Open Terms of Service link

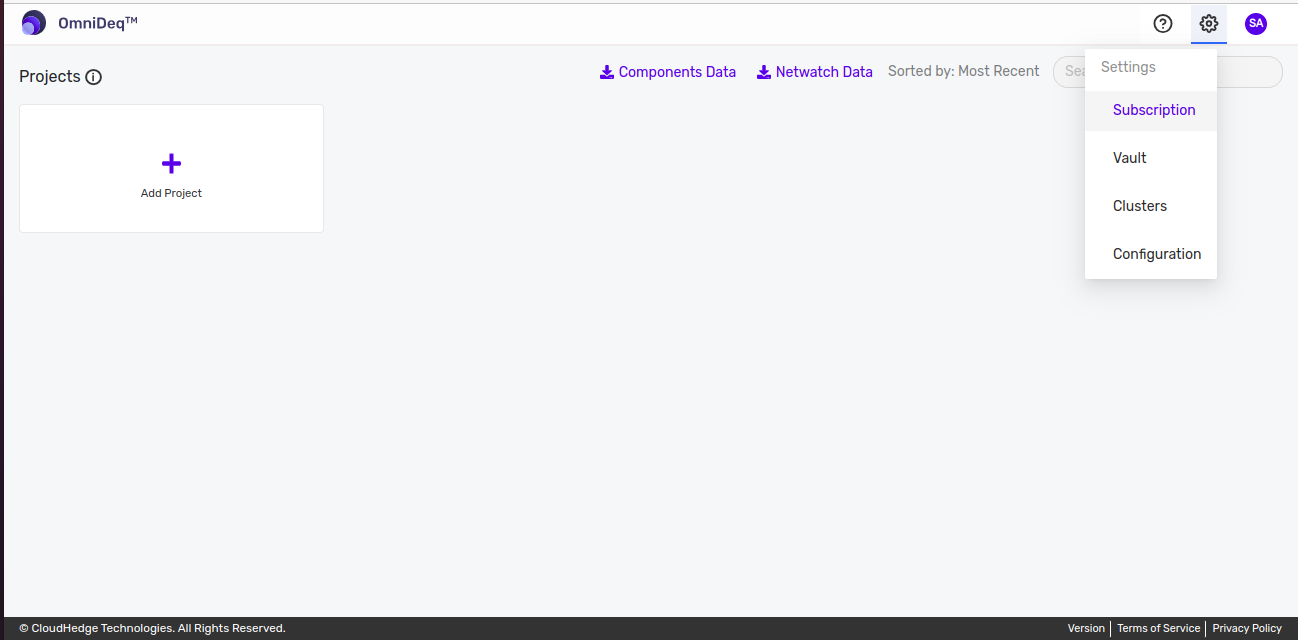tap(1158, 628)
